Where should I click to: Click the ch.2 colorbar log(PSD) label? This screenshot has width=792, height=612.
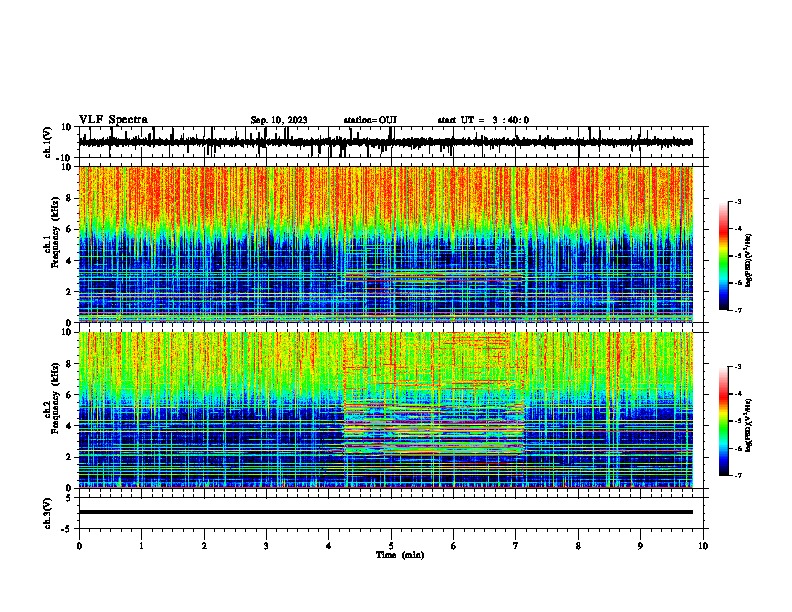click(x=748, y=425)
